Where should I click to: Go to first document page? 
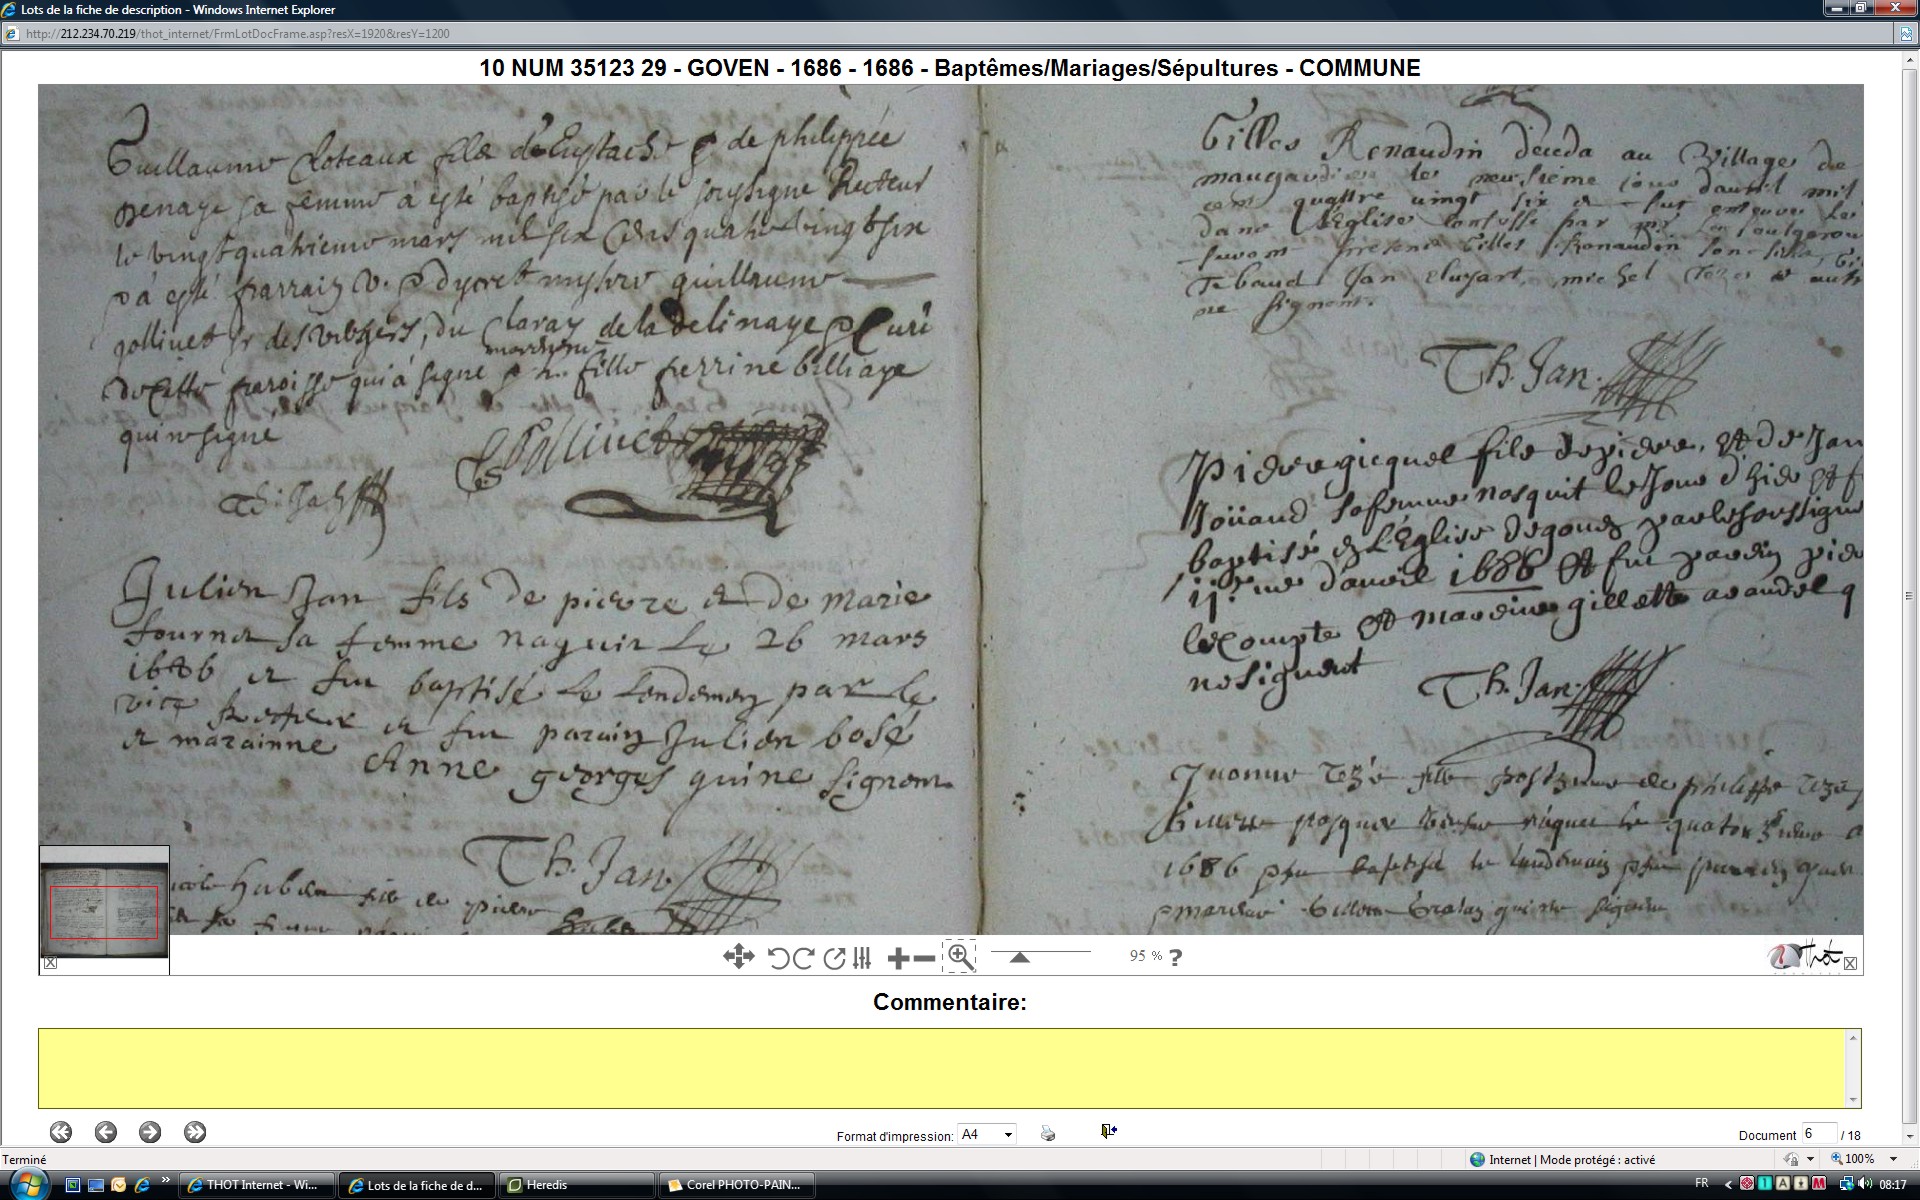pos(61,1132)
